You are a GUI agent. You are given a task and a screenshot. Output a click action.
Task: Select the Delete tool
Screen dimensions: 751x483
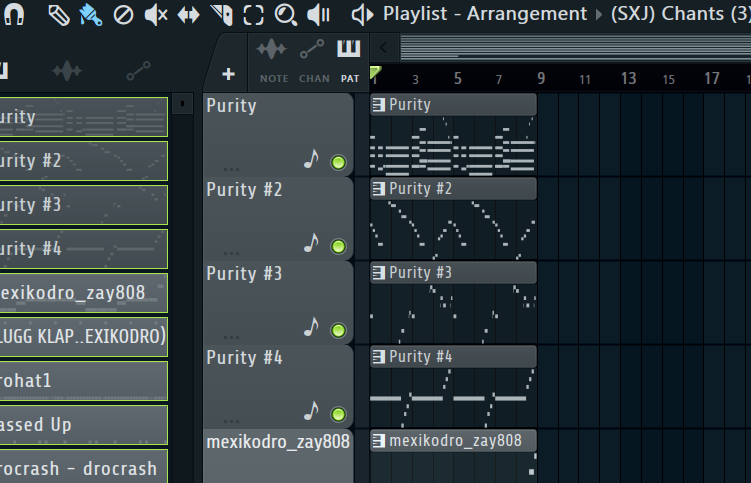pos(123,15)
